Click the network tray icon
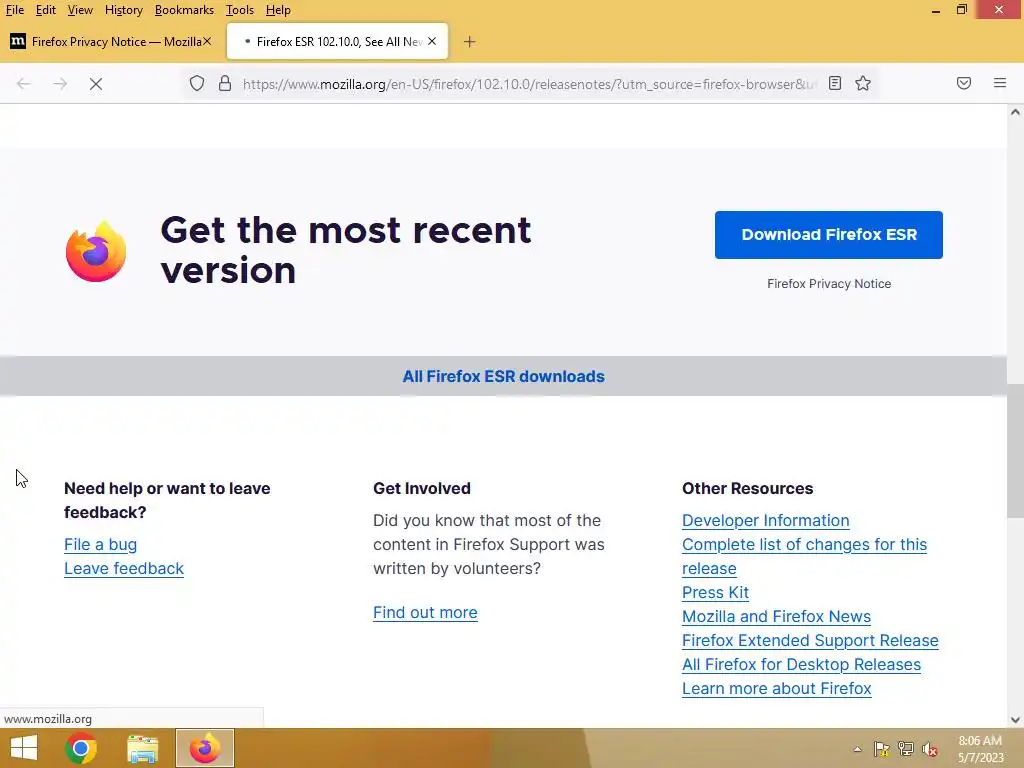The width and height of the screenshot is (1024, 768). point(906,749)
